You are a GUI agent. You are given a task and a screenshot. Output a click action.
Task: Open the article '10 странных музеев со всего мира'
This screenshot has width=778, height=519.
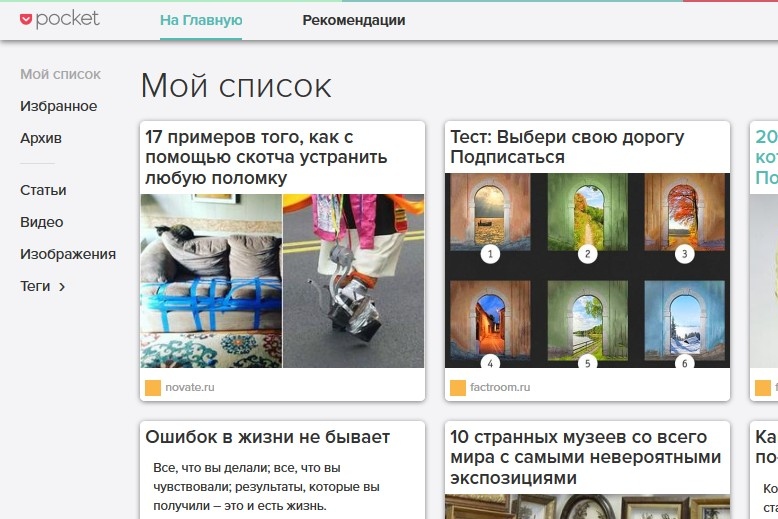pyautogui.click(x=585, y=457)
